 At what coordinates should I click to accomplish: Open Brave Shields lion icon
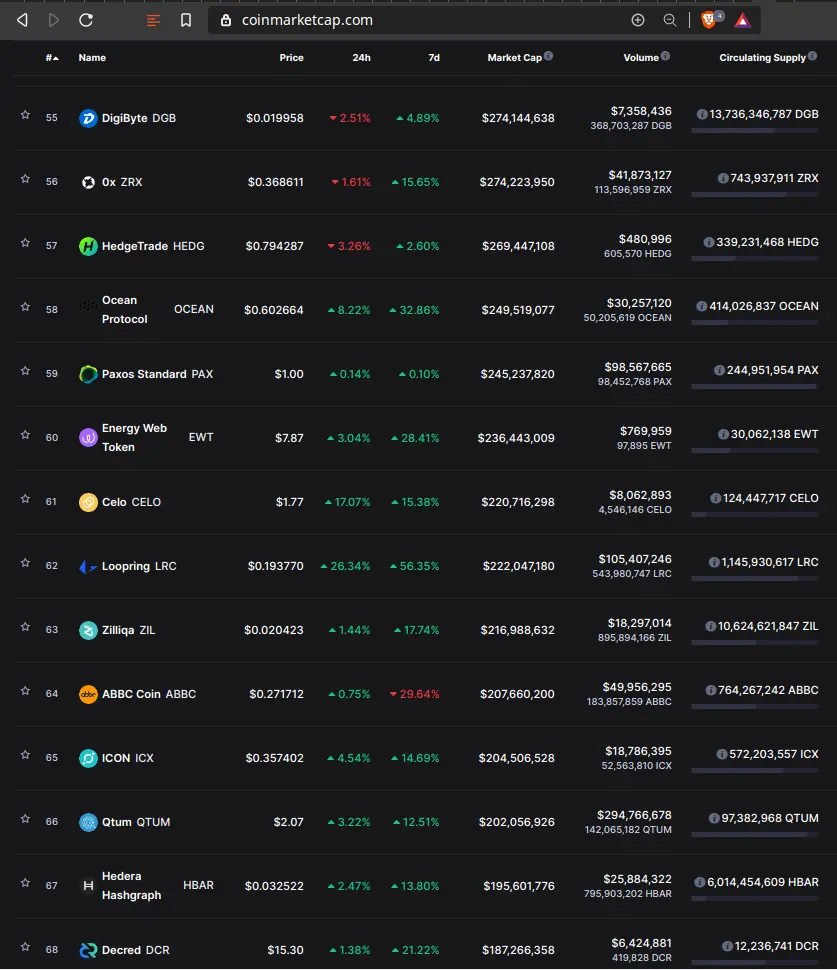coord(709,20)
